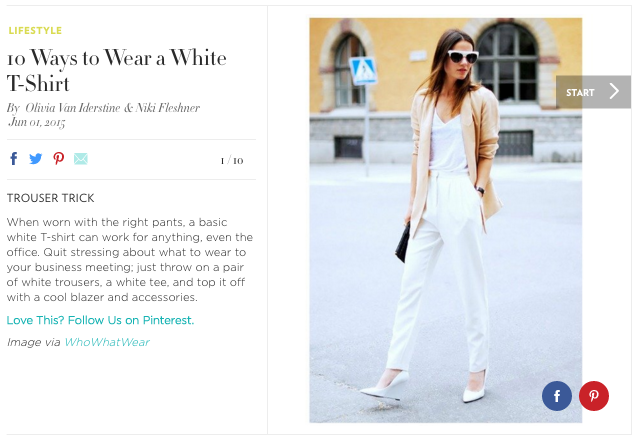Follow the "Love This? Follow Us on Pinterest" link
Image resolution: width=639 pixels, height=447 pixels.
pos(100,320)
